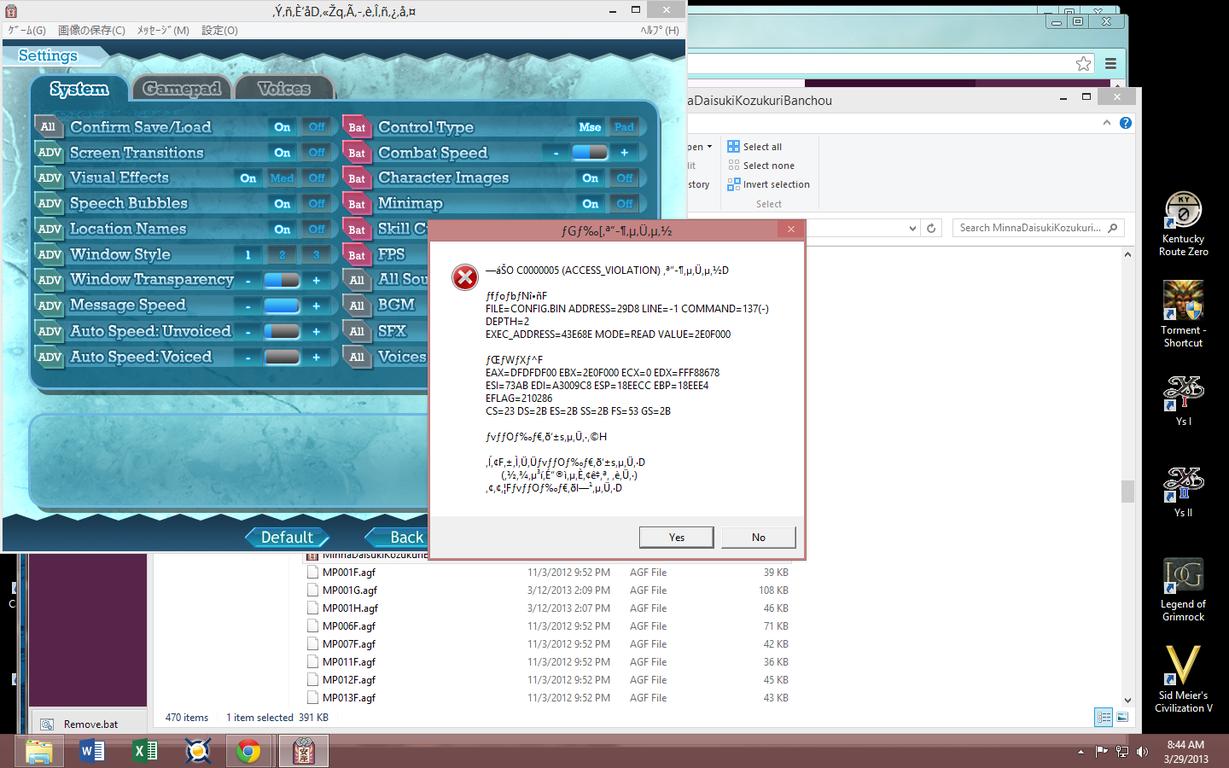This screenshot has width=1229, height=768.
Task: Open Word from the taskbar
Action: tap(91, 751)
